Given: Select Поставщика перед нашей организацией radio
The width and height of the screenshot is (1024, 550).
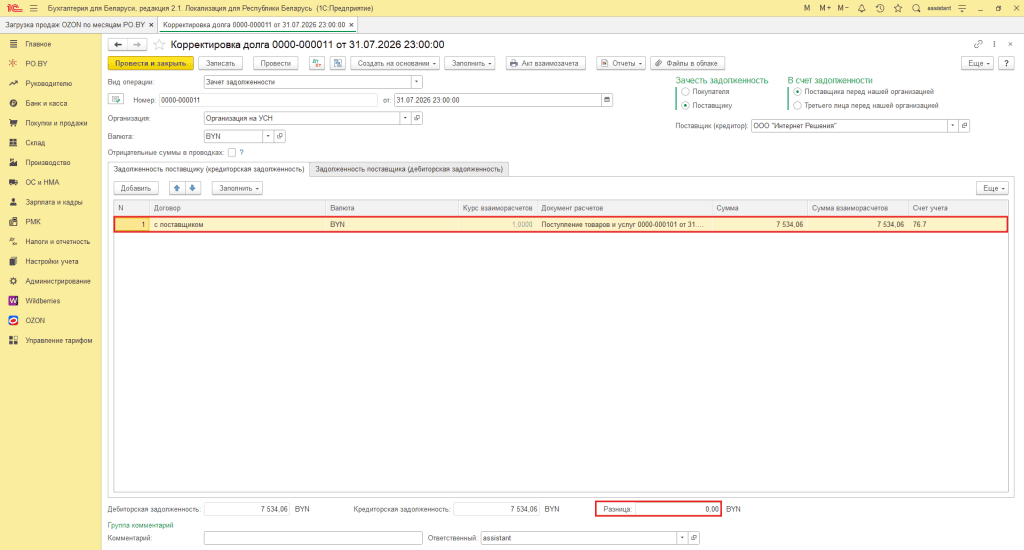Looking at the screenshot, I should [x=797, y=91].
